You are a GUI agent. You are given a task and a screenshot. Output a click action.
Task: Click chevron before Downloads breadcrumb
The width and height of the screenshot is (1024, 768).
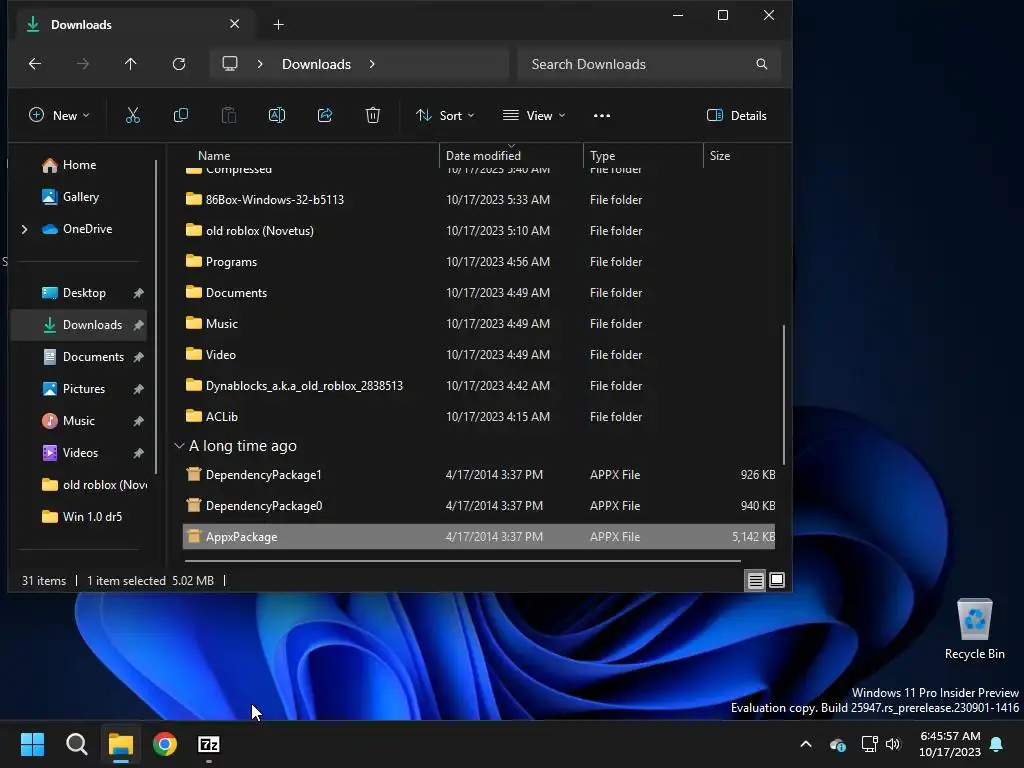260,64
